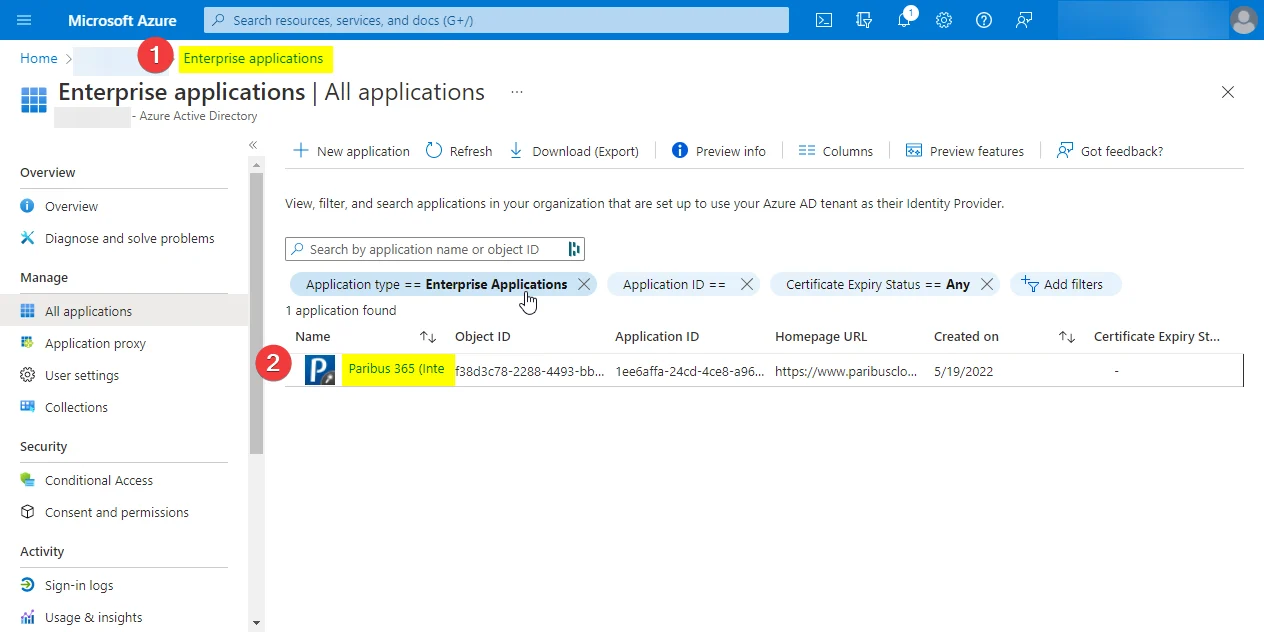Focus the search by application name field
Viewport: 1264px width, 632px height.
tap(435, 249)
